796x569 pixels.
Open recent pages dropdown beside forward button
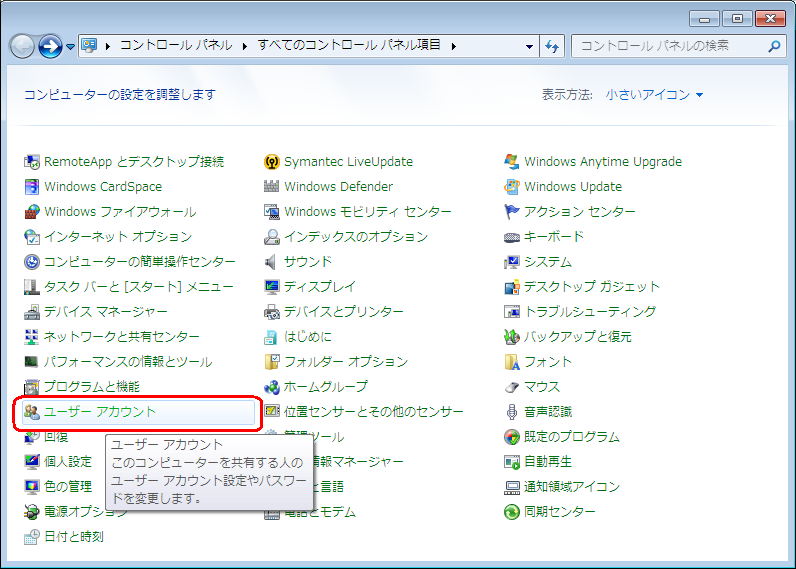tap(71, 47)
